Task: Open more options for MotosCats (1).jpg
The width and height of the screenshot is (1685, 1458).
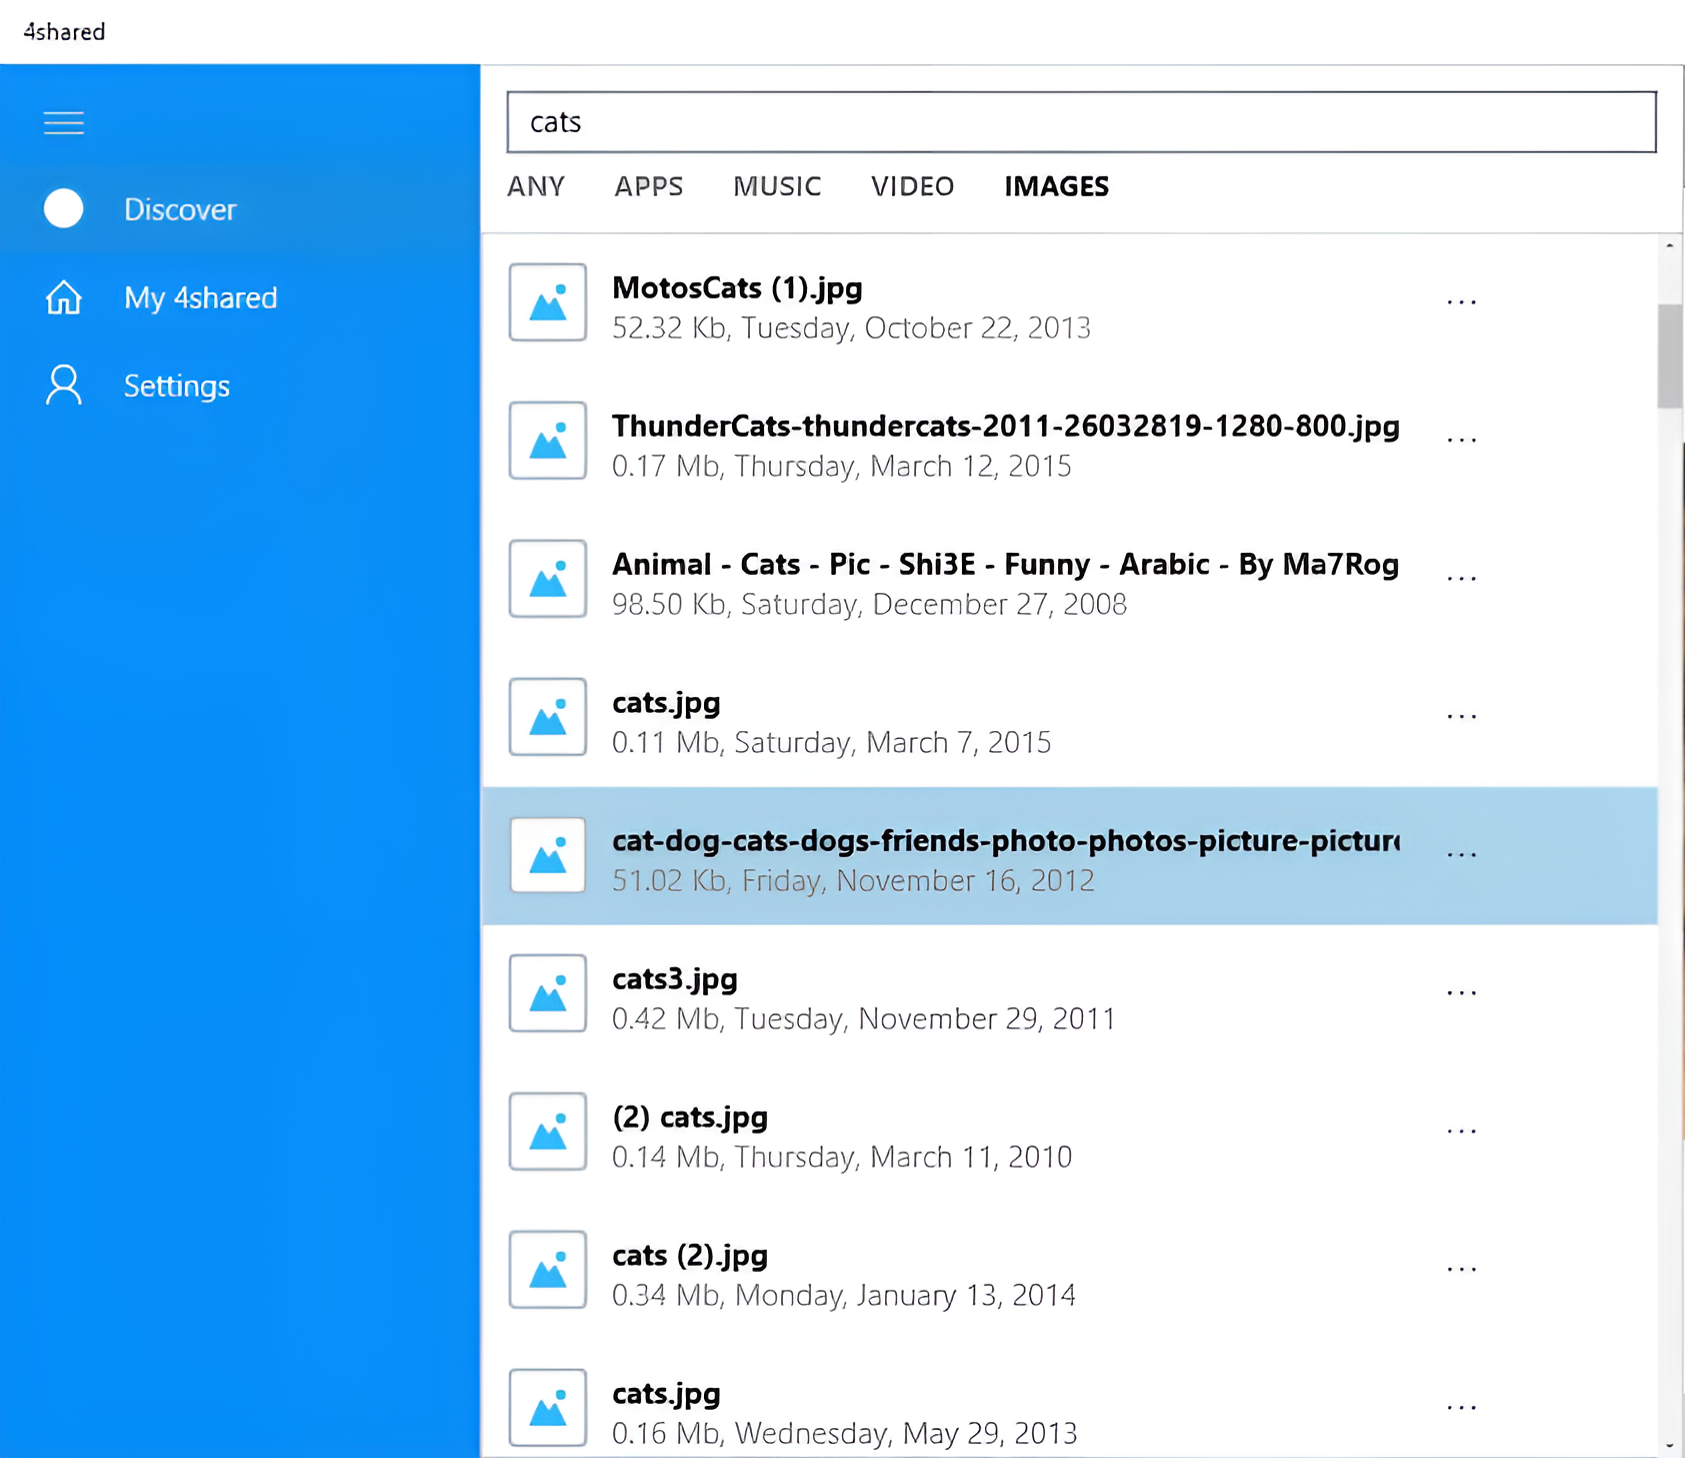Action: tap(1462, 301)
